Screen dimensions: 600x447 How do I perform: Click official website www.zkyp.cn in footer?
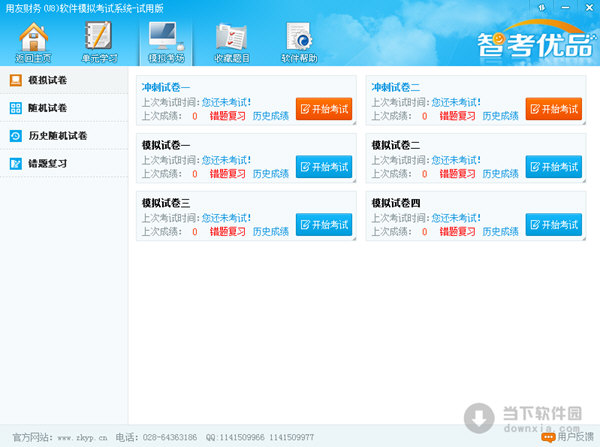[82, 437]
